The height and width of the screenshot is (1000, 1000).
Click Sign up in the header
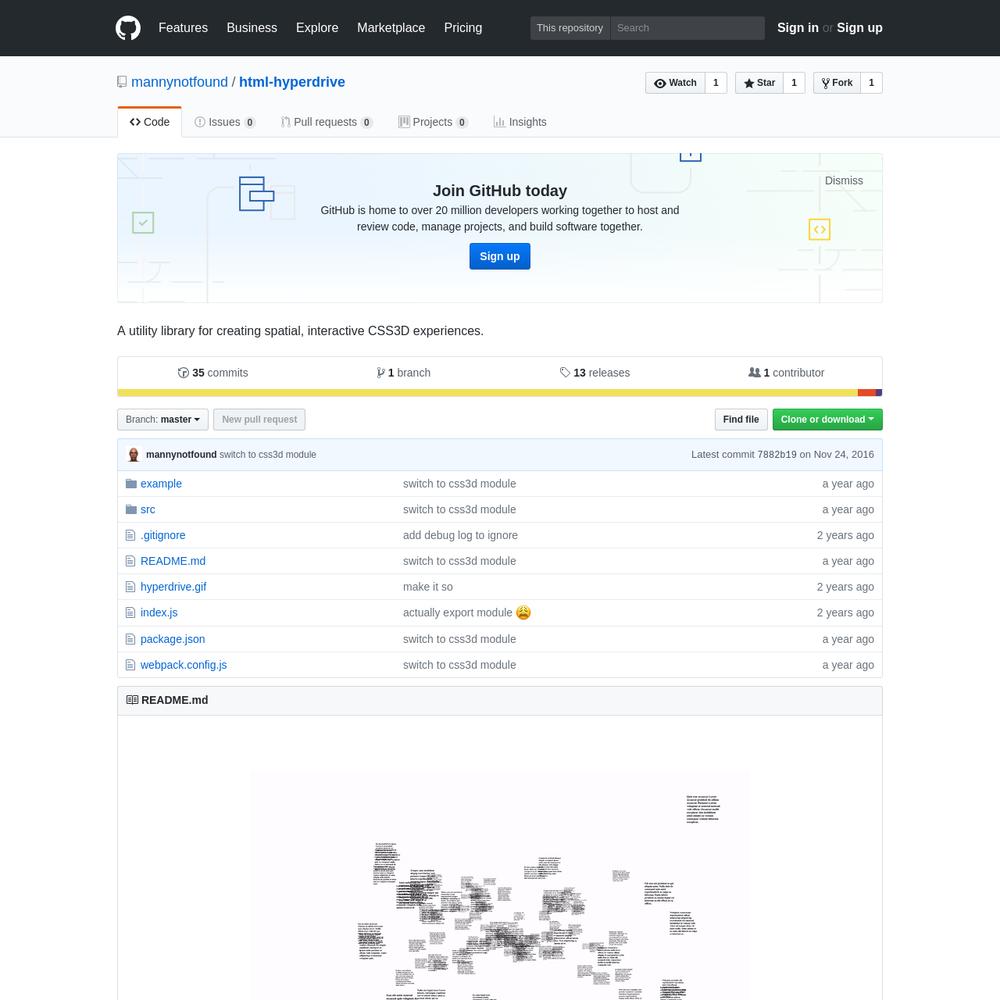860,28
